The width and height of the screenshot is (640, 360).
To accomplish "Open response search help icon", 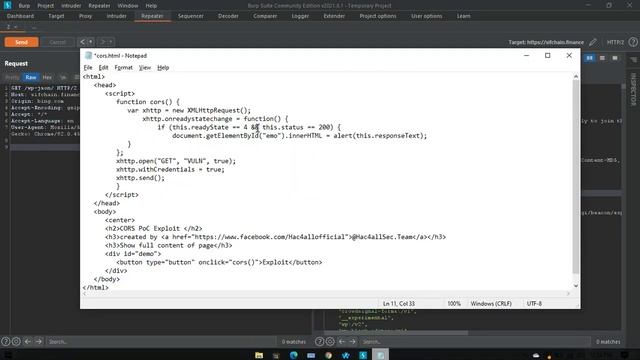I will click(320, 342).
